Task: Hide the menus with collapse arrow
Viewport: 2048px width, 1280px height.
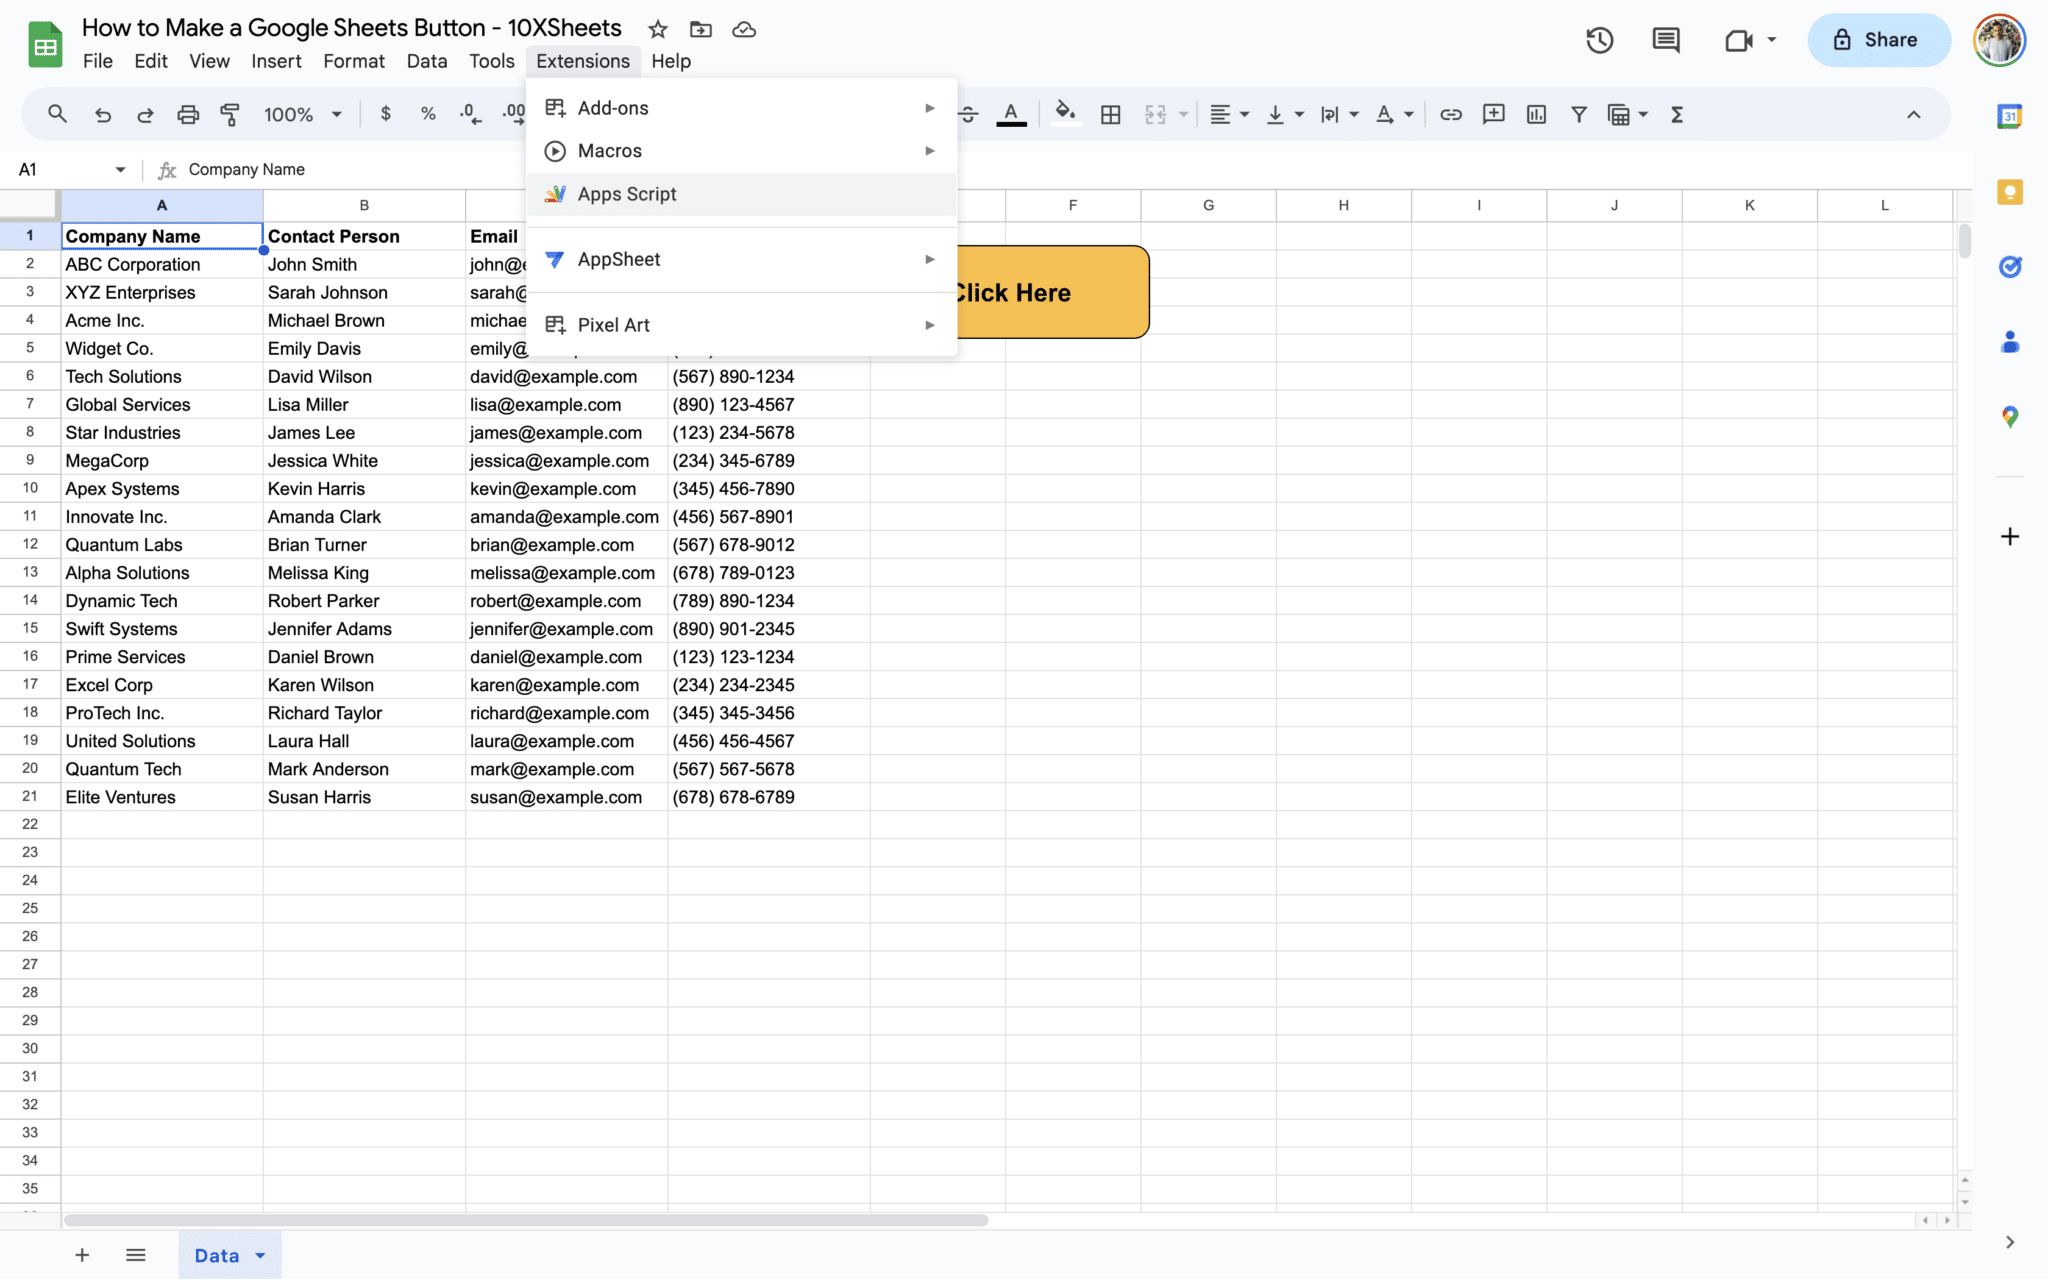Action: (x=1913, y=115)
